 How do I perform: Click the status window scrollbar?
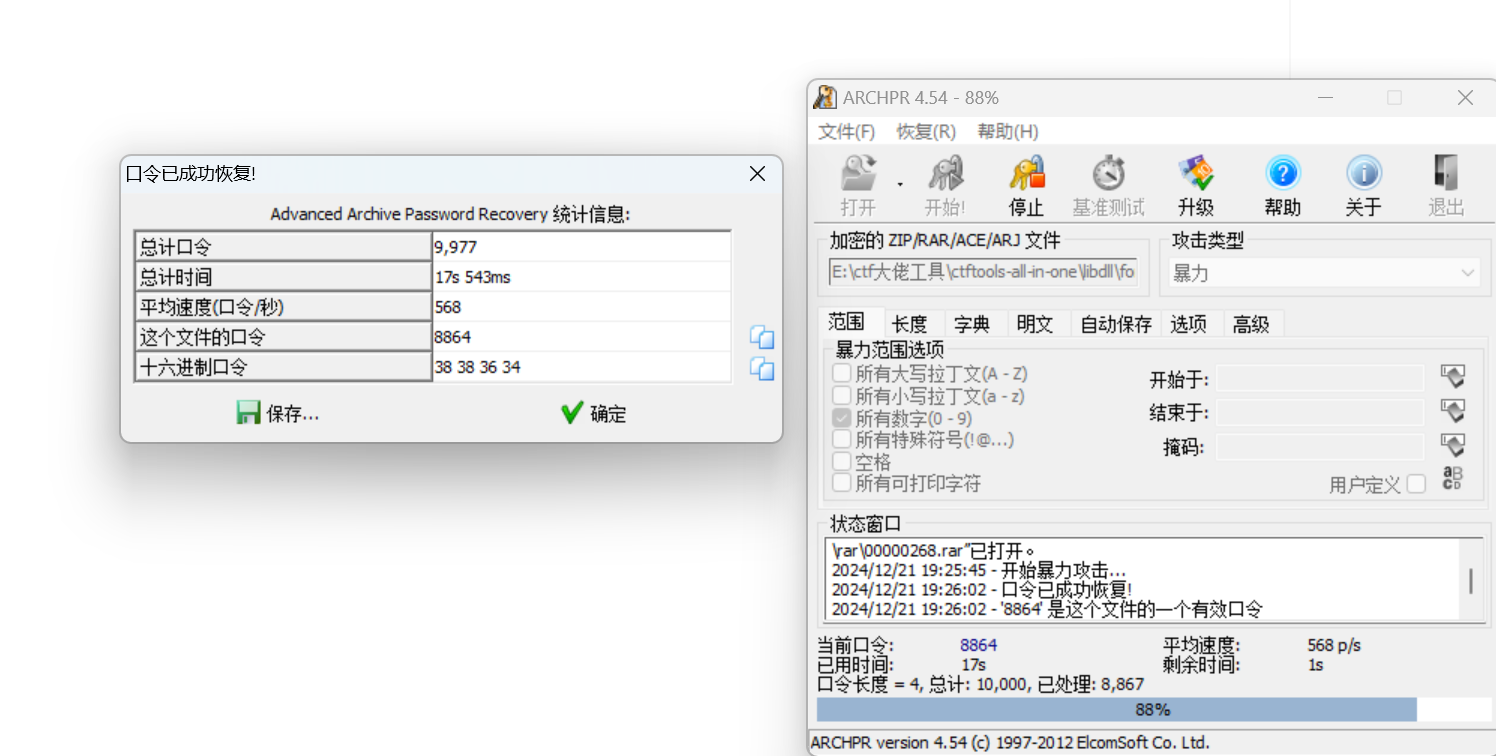(x=1470, y=580)
